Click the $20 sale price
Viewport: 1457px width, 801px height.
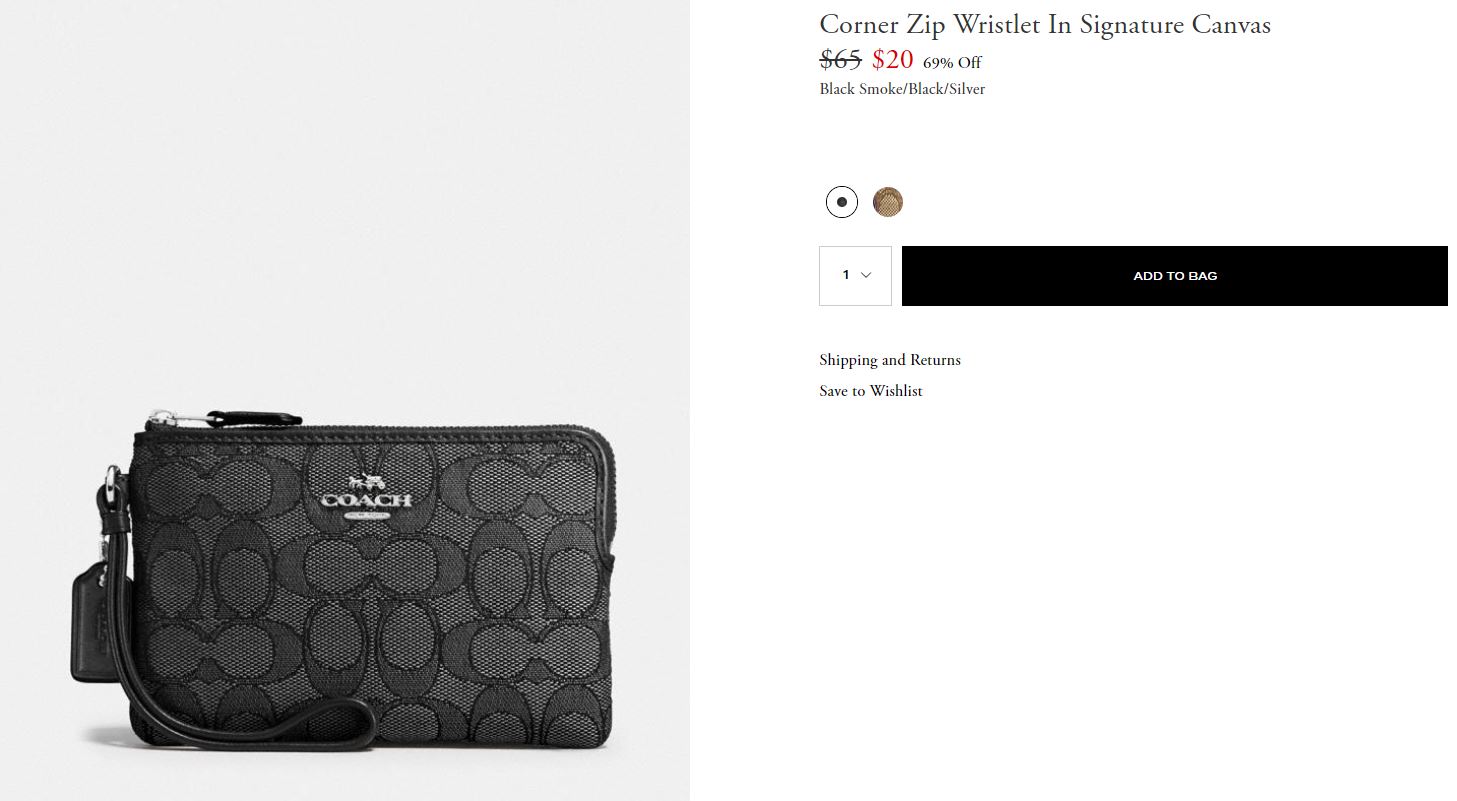[893, 60]
